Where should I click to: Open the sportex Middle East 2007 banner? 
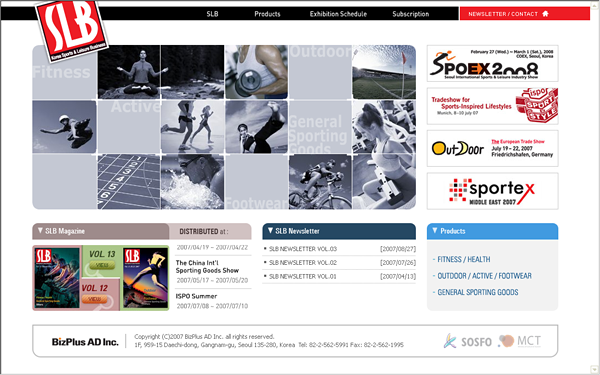[492, 191]
